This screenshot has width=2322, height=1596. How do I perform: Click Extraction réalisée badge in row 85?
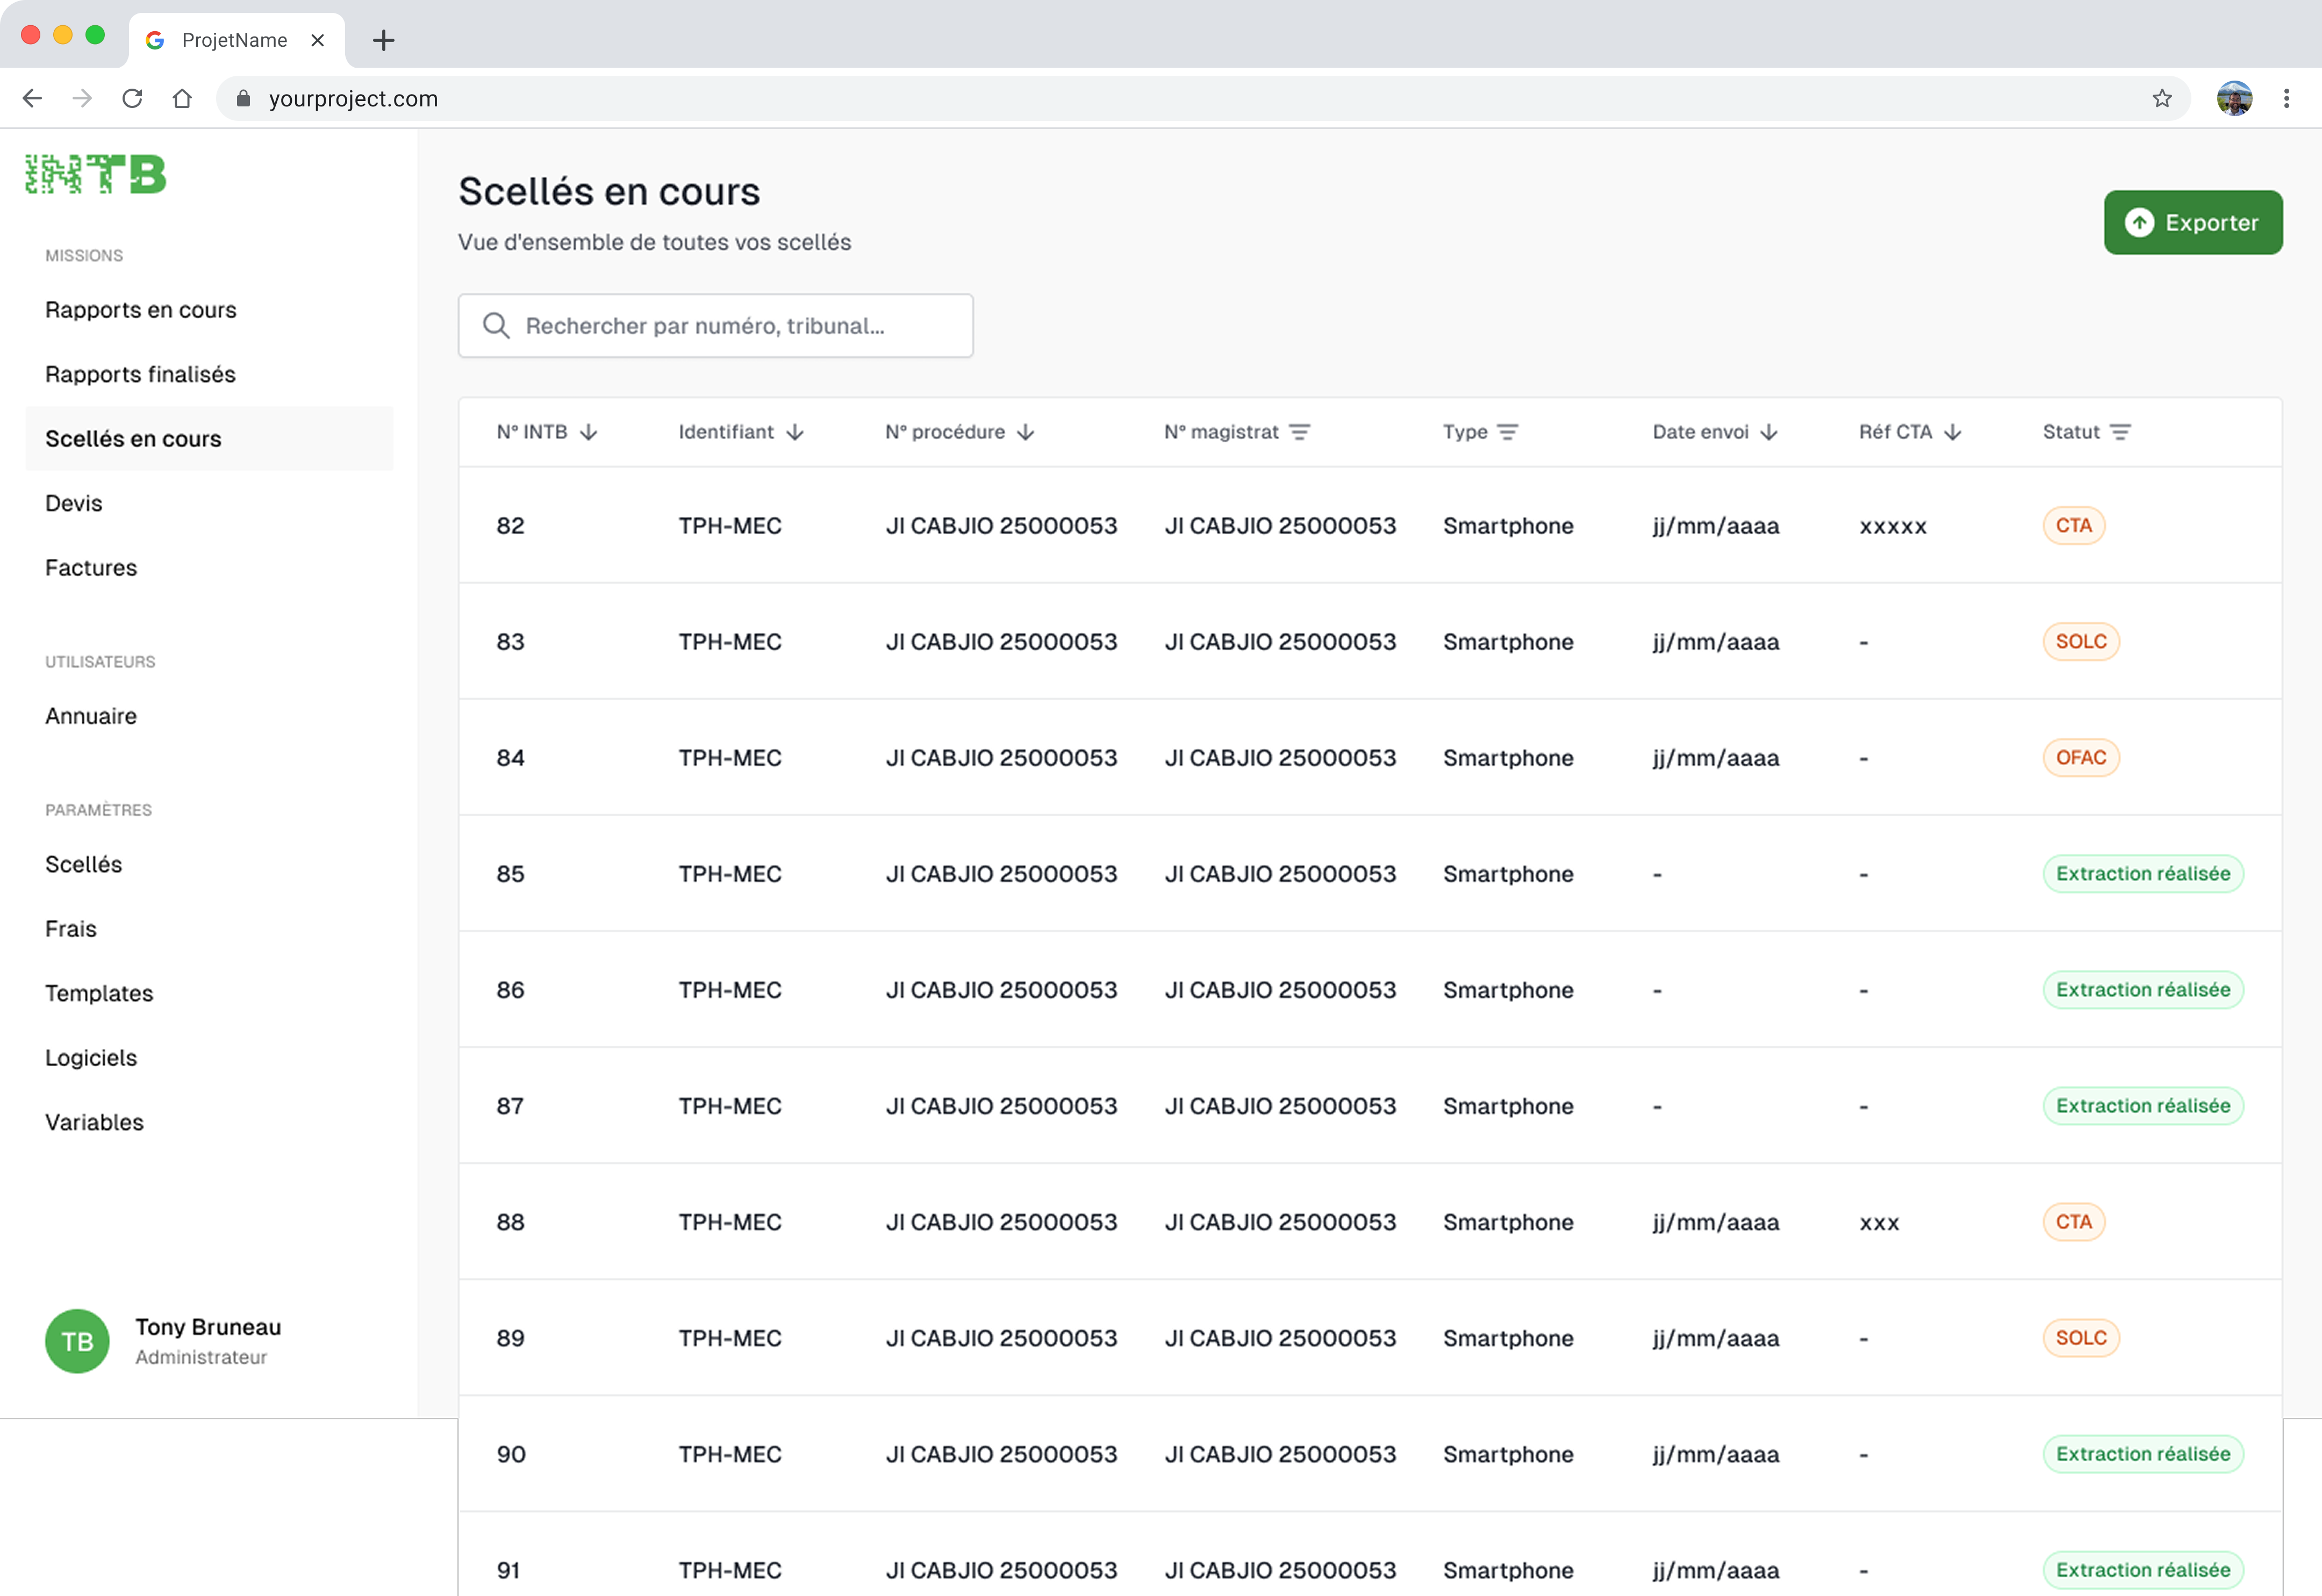pos(2143,874)
